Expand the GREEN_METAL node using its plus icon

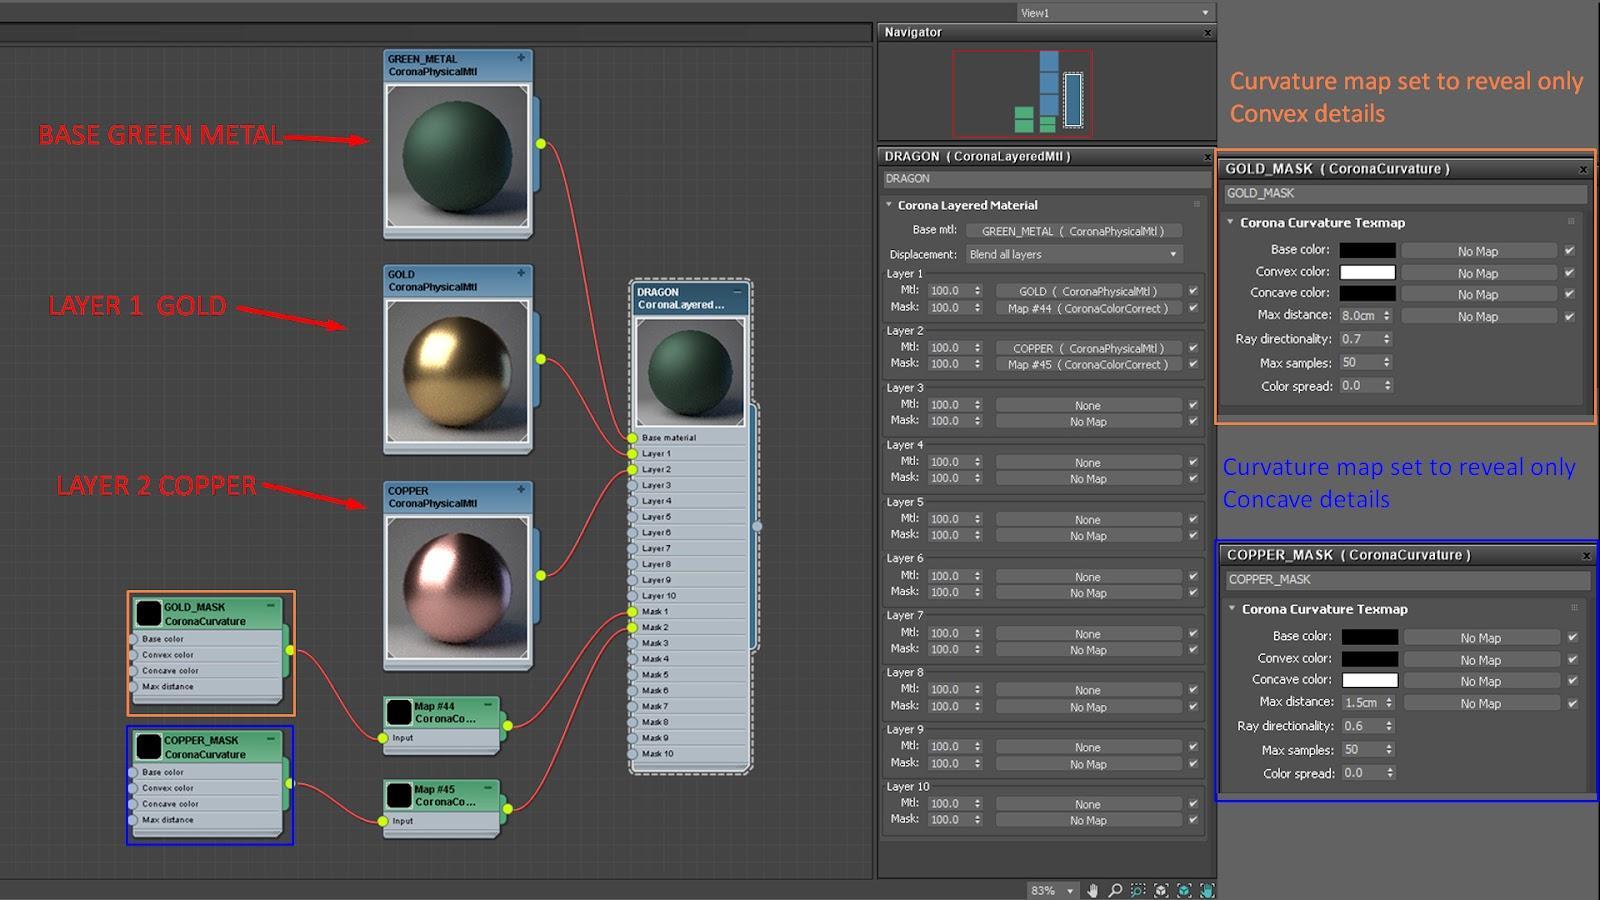tap(519, 58)
